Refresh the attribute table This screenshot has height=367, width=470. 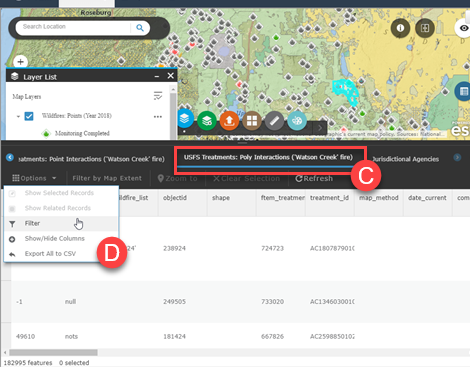(x=314, y=178)
